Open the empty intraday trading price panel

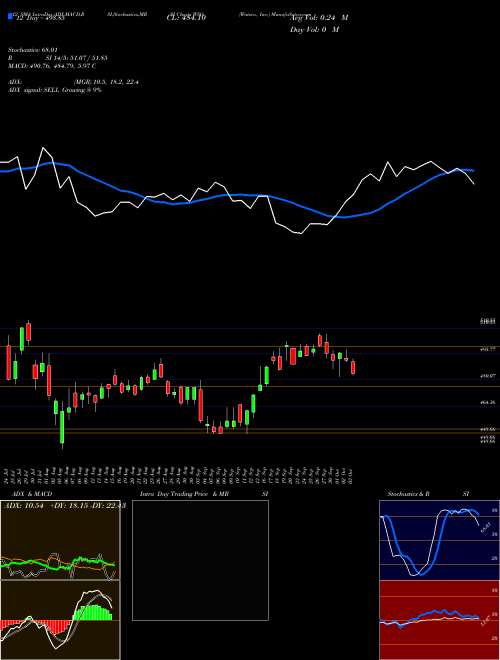(x=200, y=560)
